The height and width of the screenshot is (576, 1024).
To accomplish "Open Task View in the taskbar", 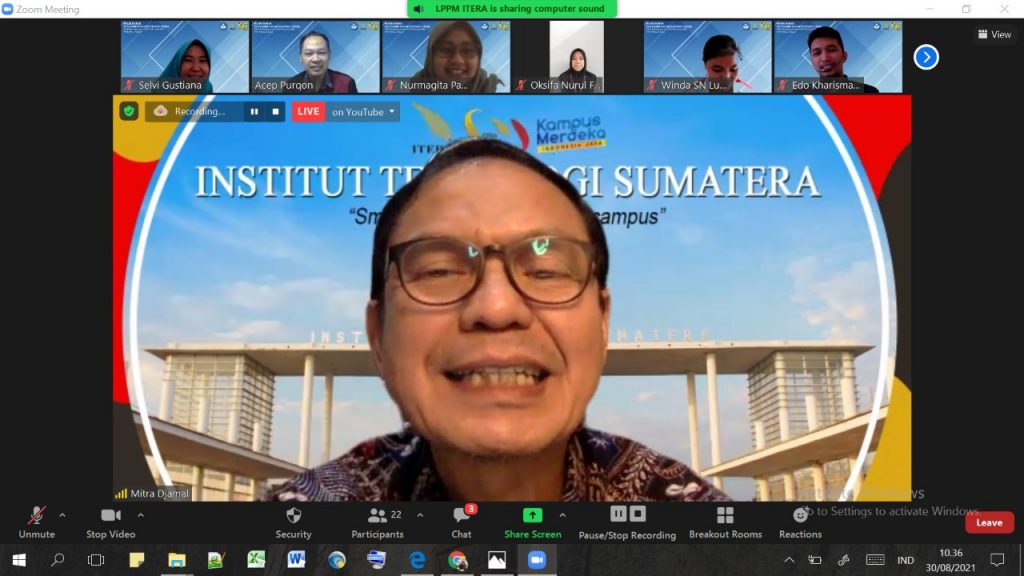I will (96, 560).
